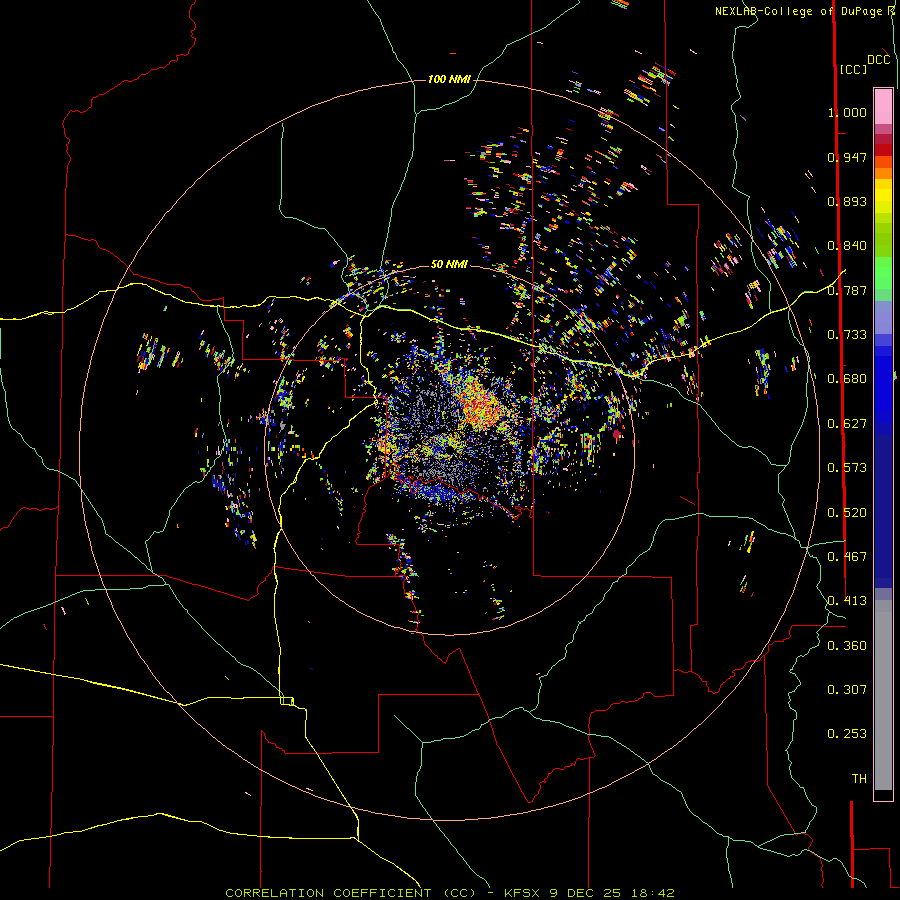Screen dimensions: 900x900
Task: Click the 0.520 scale value
Action: pyautogui.click(x=847, y=513)
